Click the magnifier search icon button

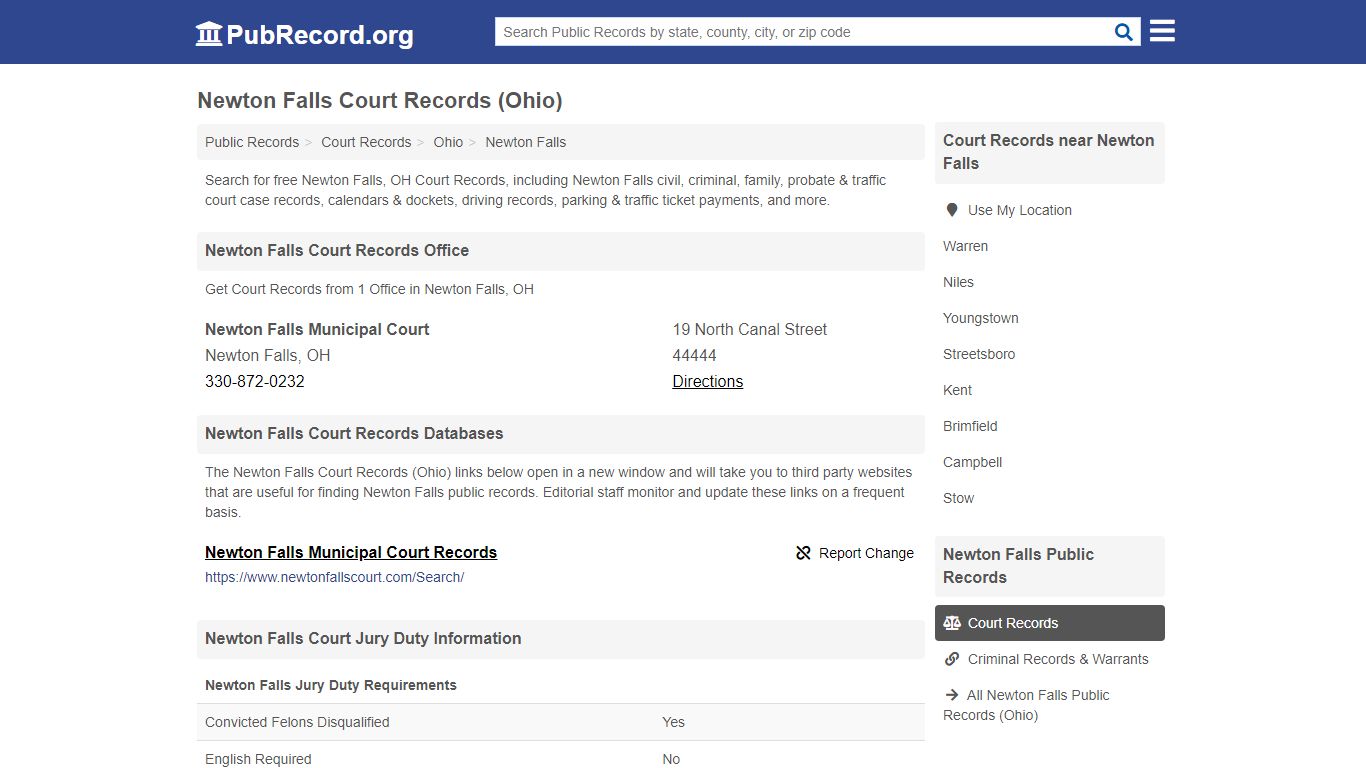pos(1124,32)
